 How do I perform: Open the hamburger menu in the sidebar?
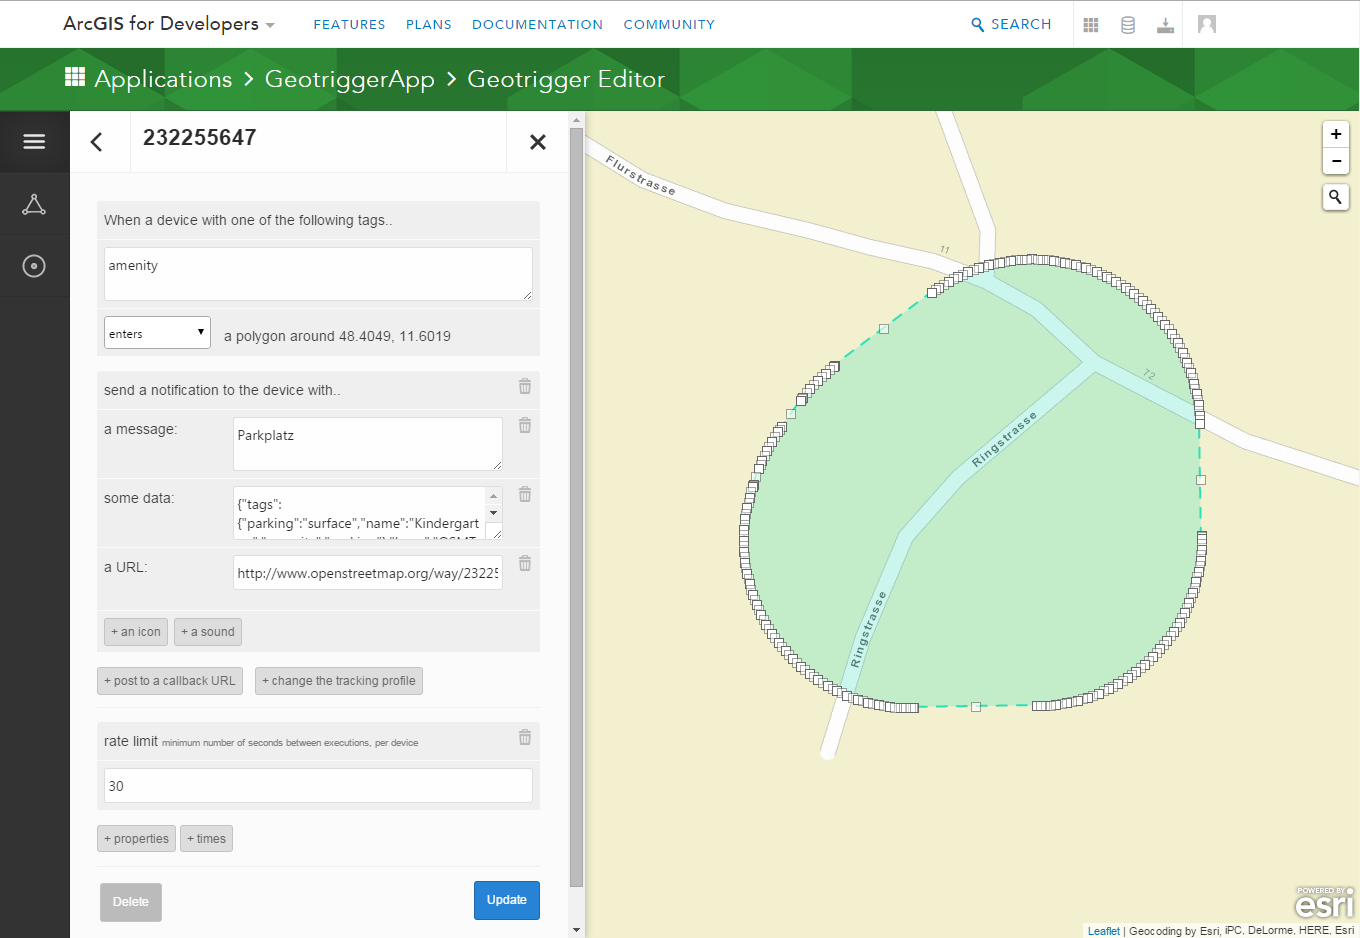[x=34, y=142]
